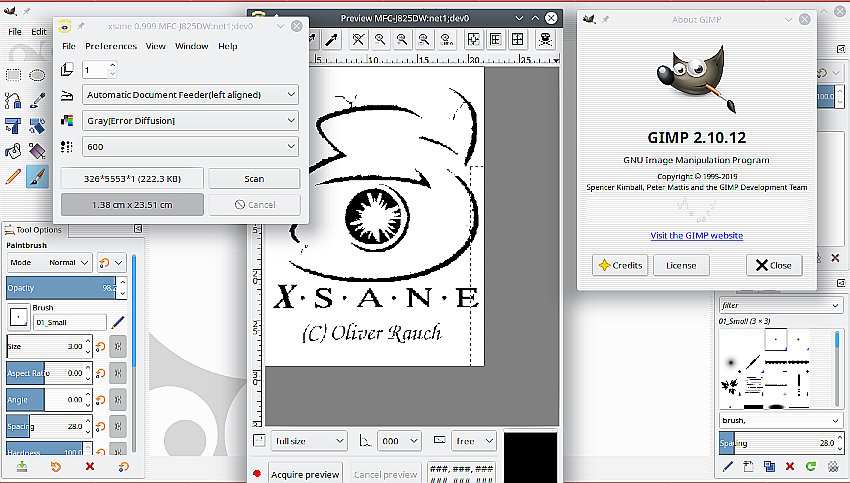Link Angle to brush native toggle
Image resolution: width=850 pixels, height=483 pixels.
pyautogui.click(x=118, y=400)
